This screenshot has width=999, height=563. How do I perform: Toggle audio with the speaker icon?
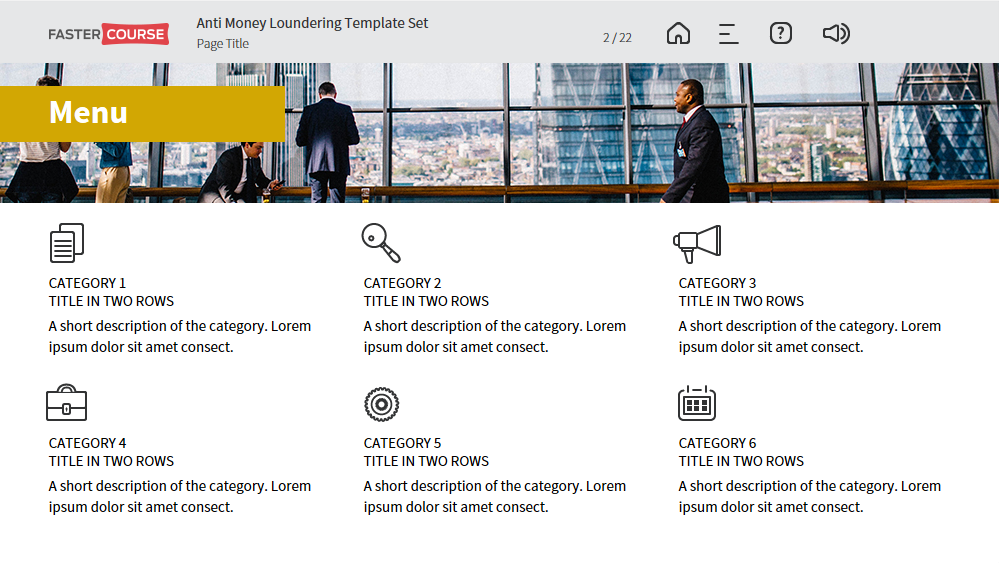(836, 33)
